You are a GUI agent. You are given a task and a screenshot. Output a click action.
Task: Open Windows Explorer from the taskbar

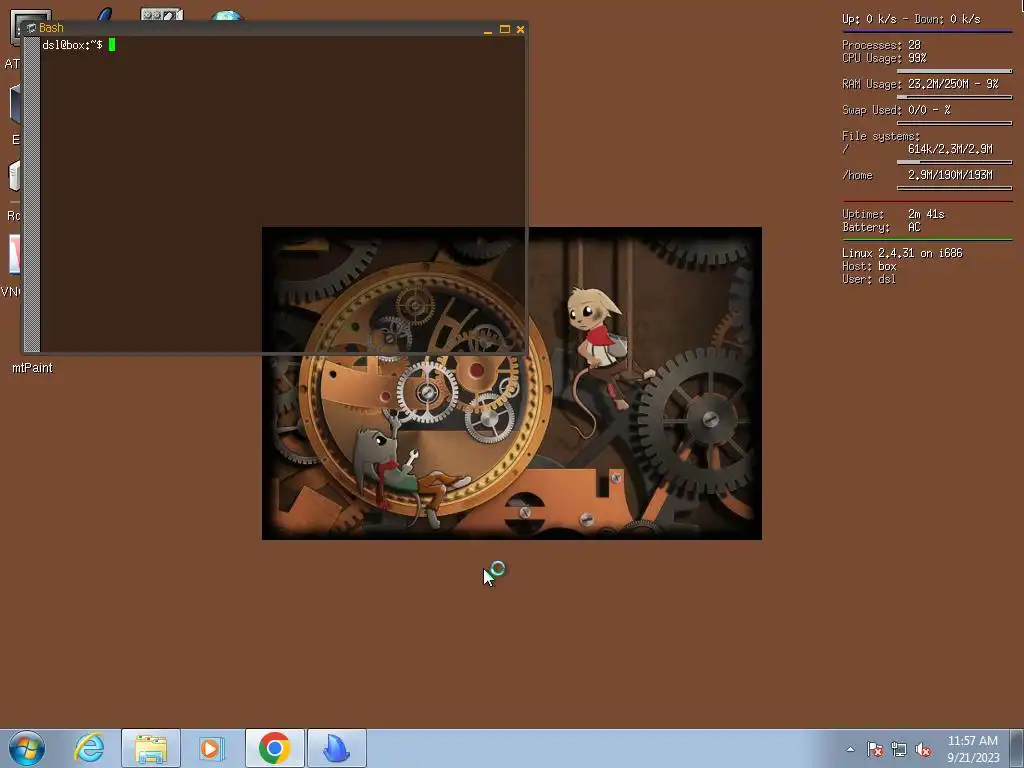point(151,748)
